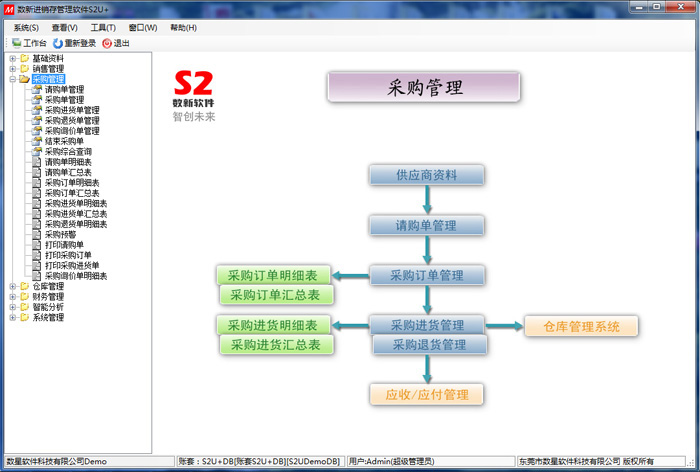Click status bar text 用户:Admin(超级管理员)

pos(392,461)
